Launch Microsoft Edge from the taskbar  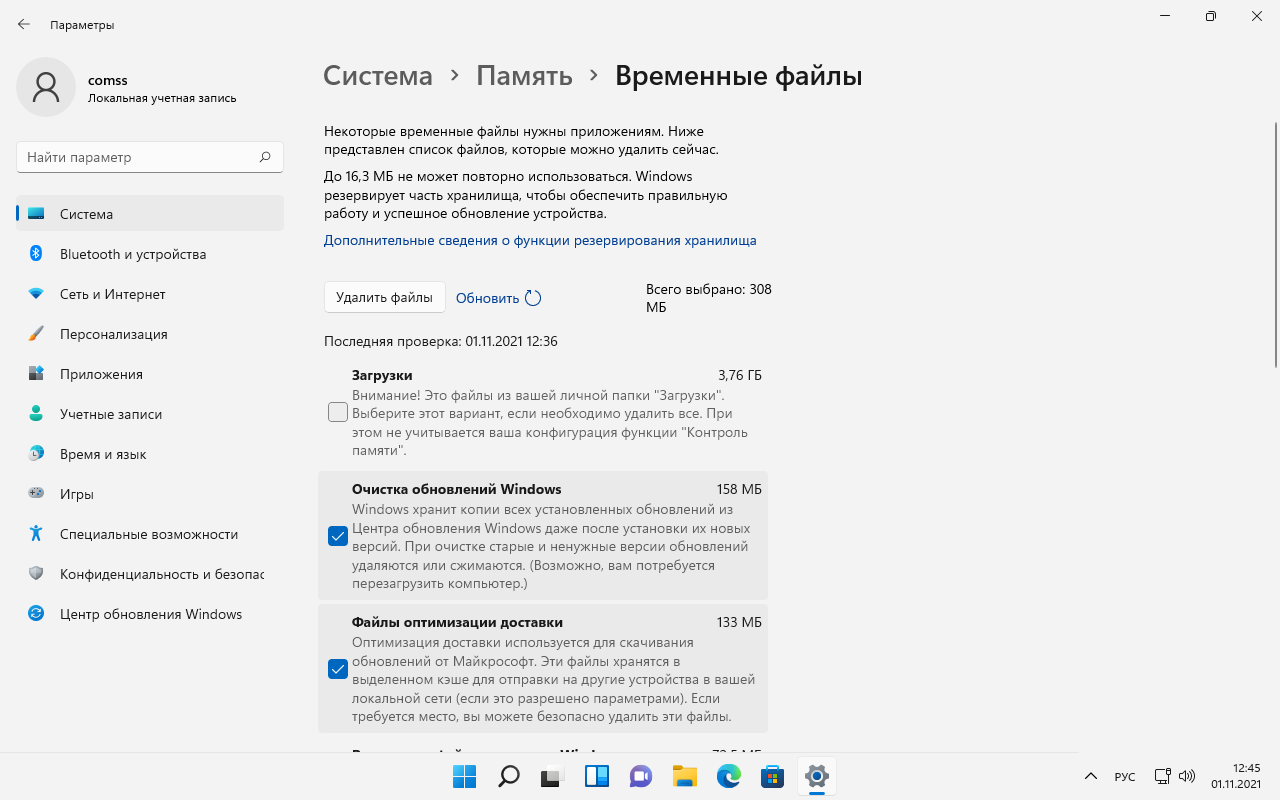point(728,777)
